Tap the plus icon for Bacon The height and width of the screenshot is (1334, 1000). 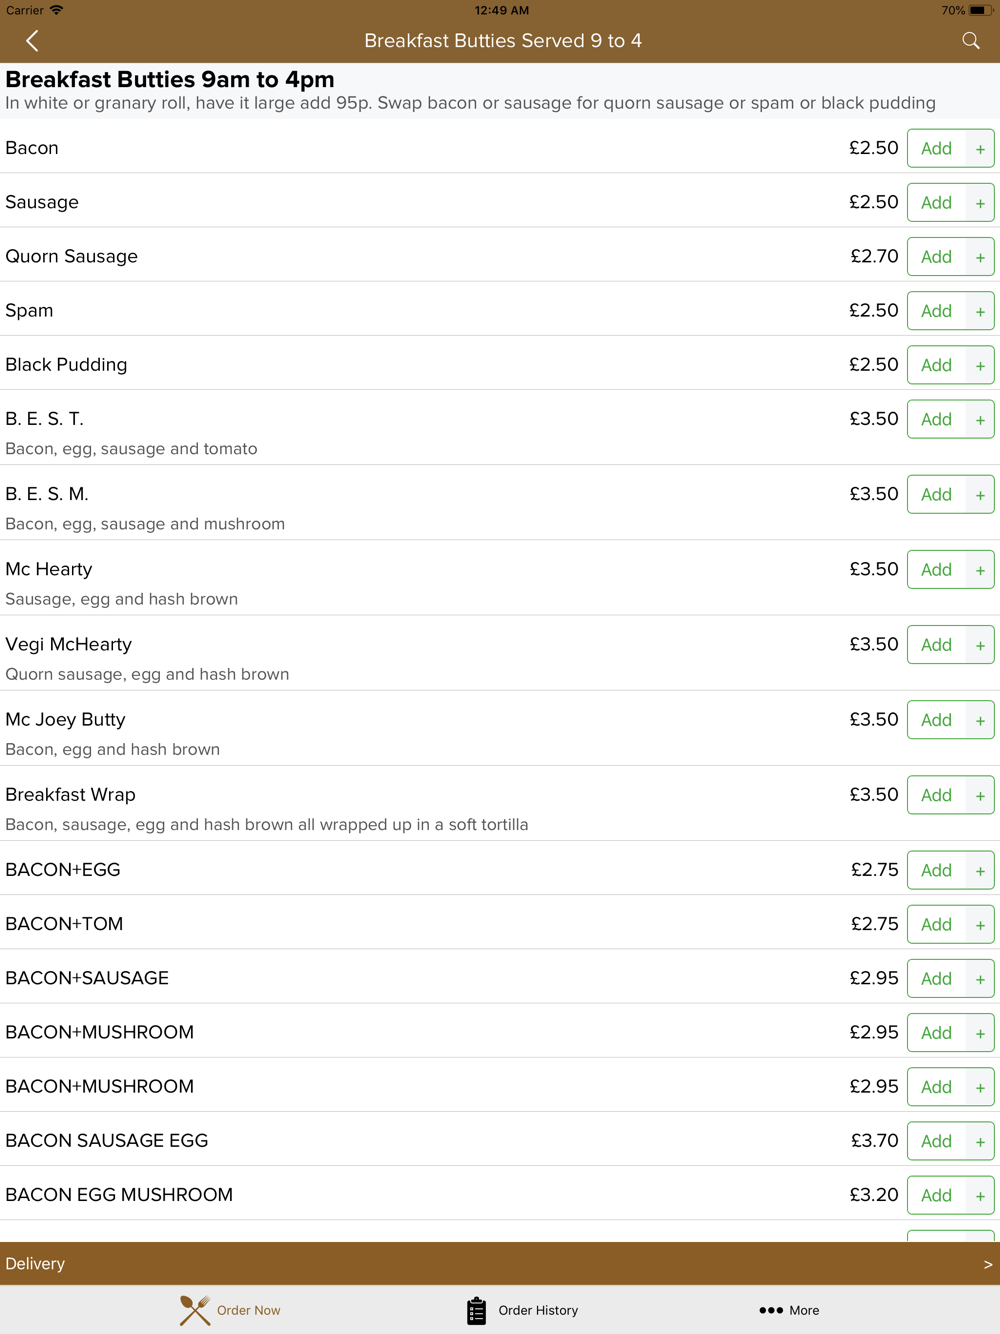[980, 148]
